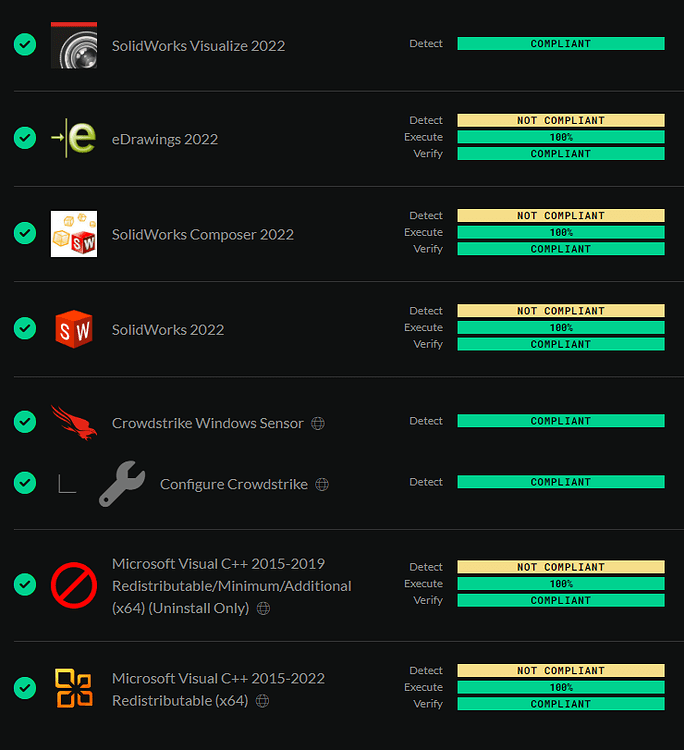Click the Crowdstrike red falcon icon
This screenshot has height=750, width=684.
[x=74, y=422]
